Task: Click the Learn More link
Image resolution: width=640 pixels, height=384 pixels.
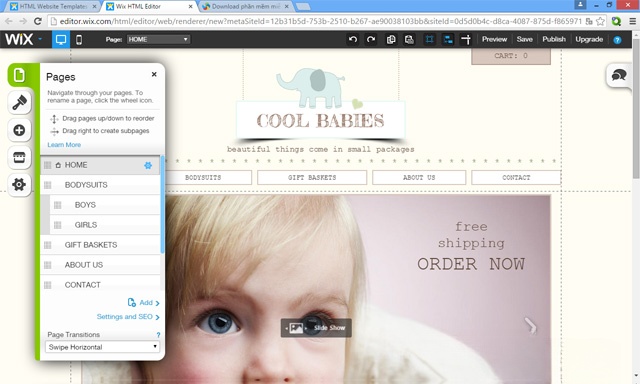Action: [x=64, y=145]
